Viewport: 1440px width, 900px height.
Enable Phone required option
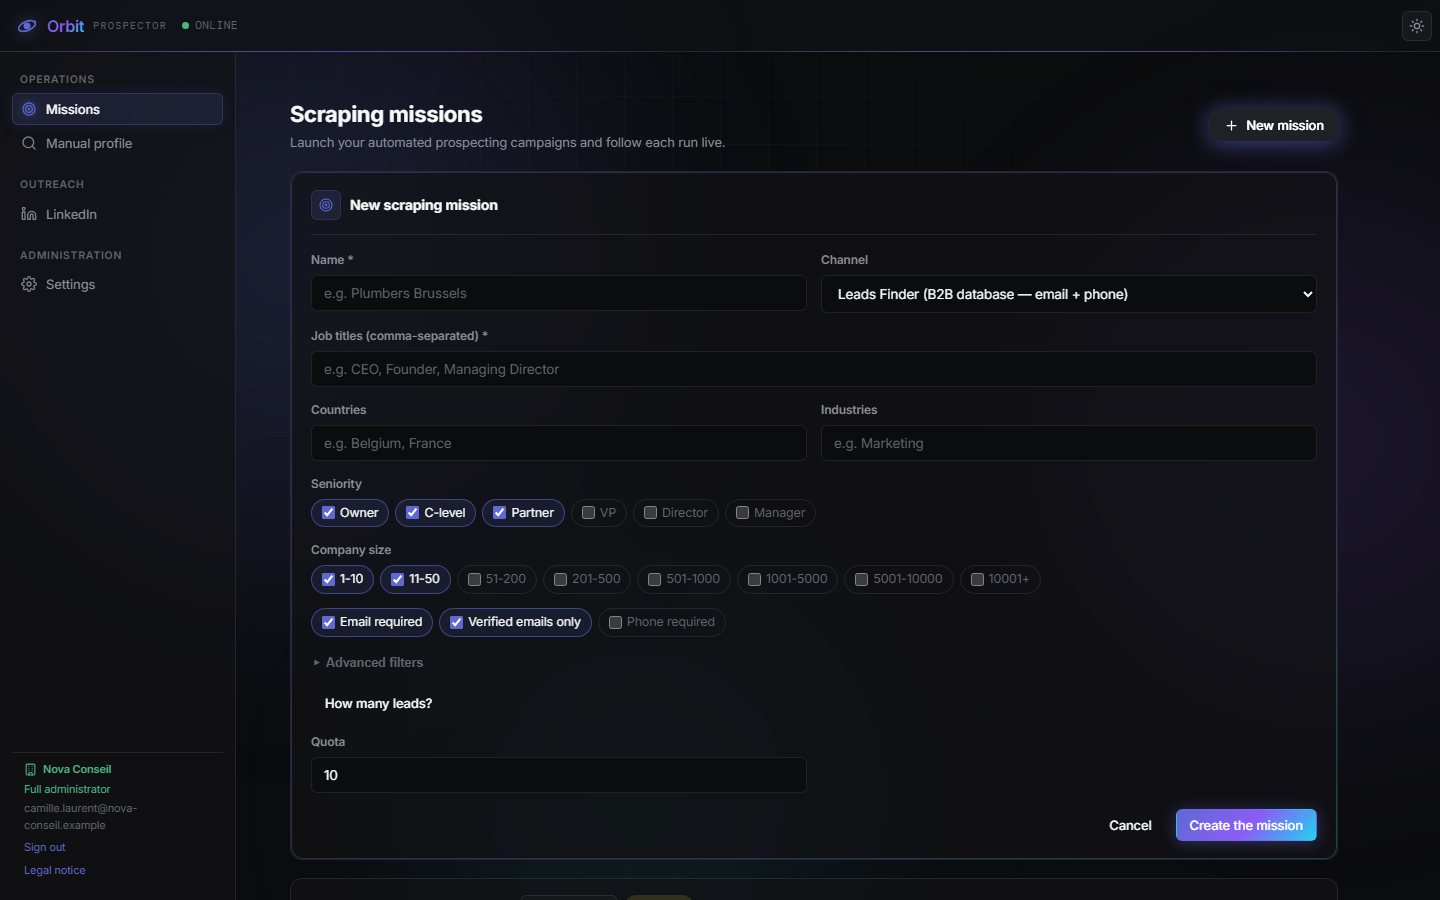[x=615, y=622]
